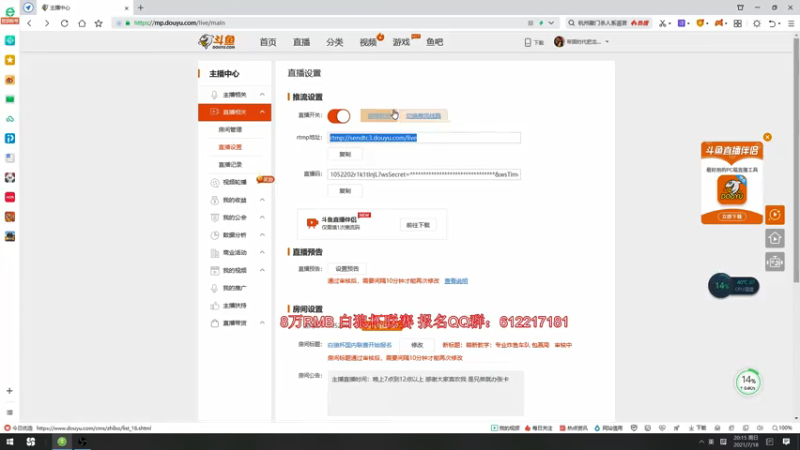
Task: Click the browser forward arrow
Action: [x=47, y=23]
